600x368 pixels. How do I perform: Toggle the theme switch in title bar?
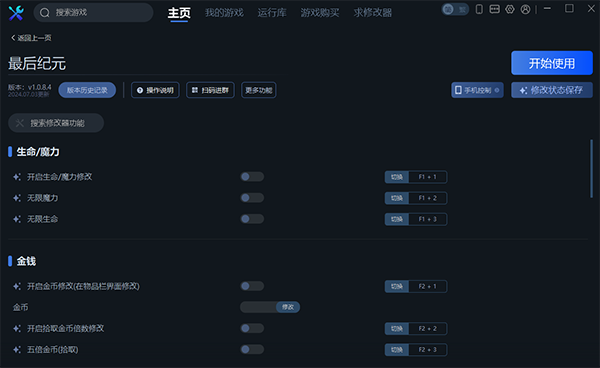click(x=455, y=9)
